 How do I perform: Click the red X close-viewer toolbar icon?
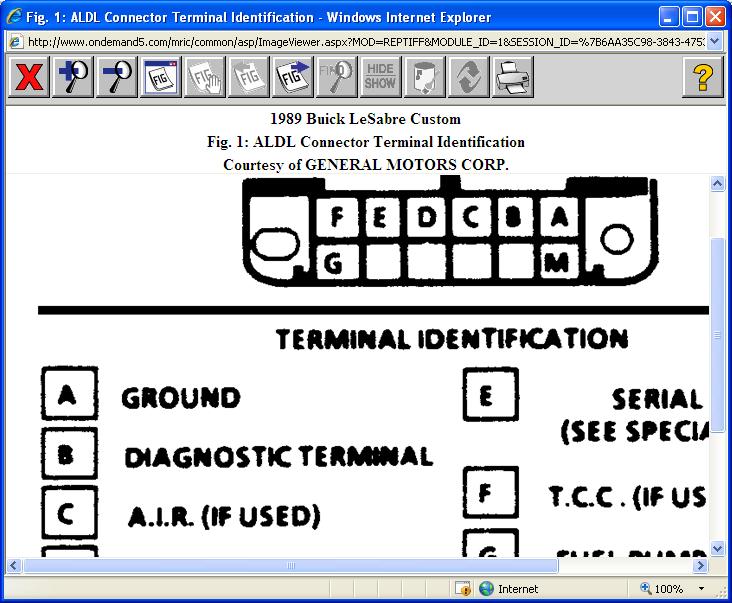pyautogui.click(x=28, y=77)
